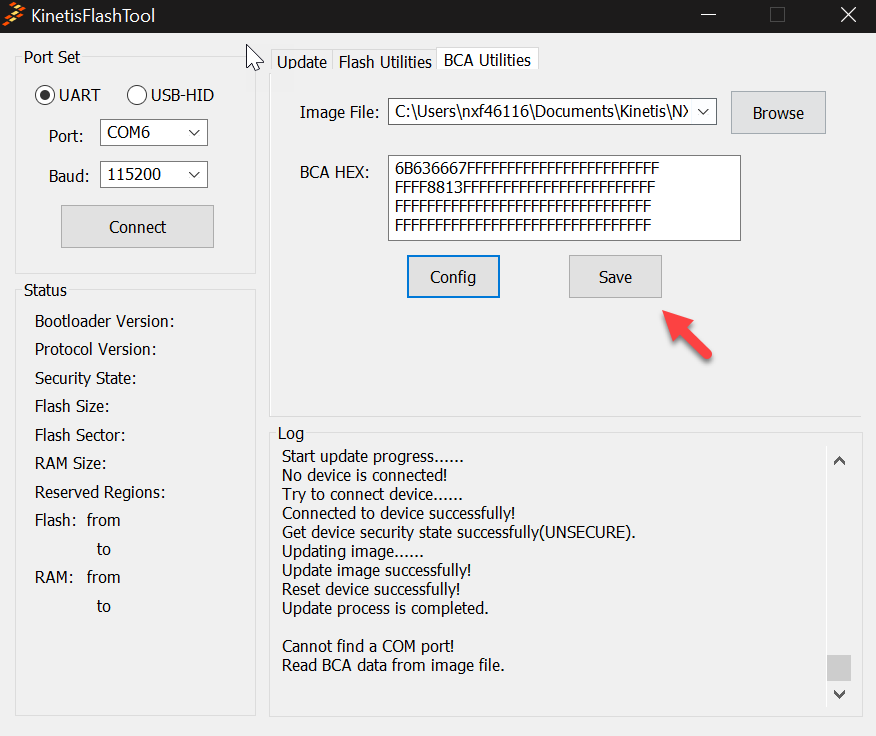Open the Port COM6 dropdown

point(154,132)
